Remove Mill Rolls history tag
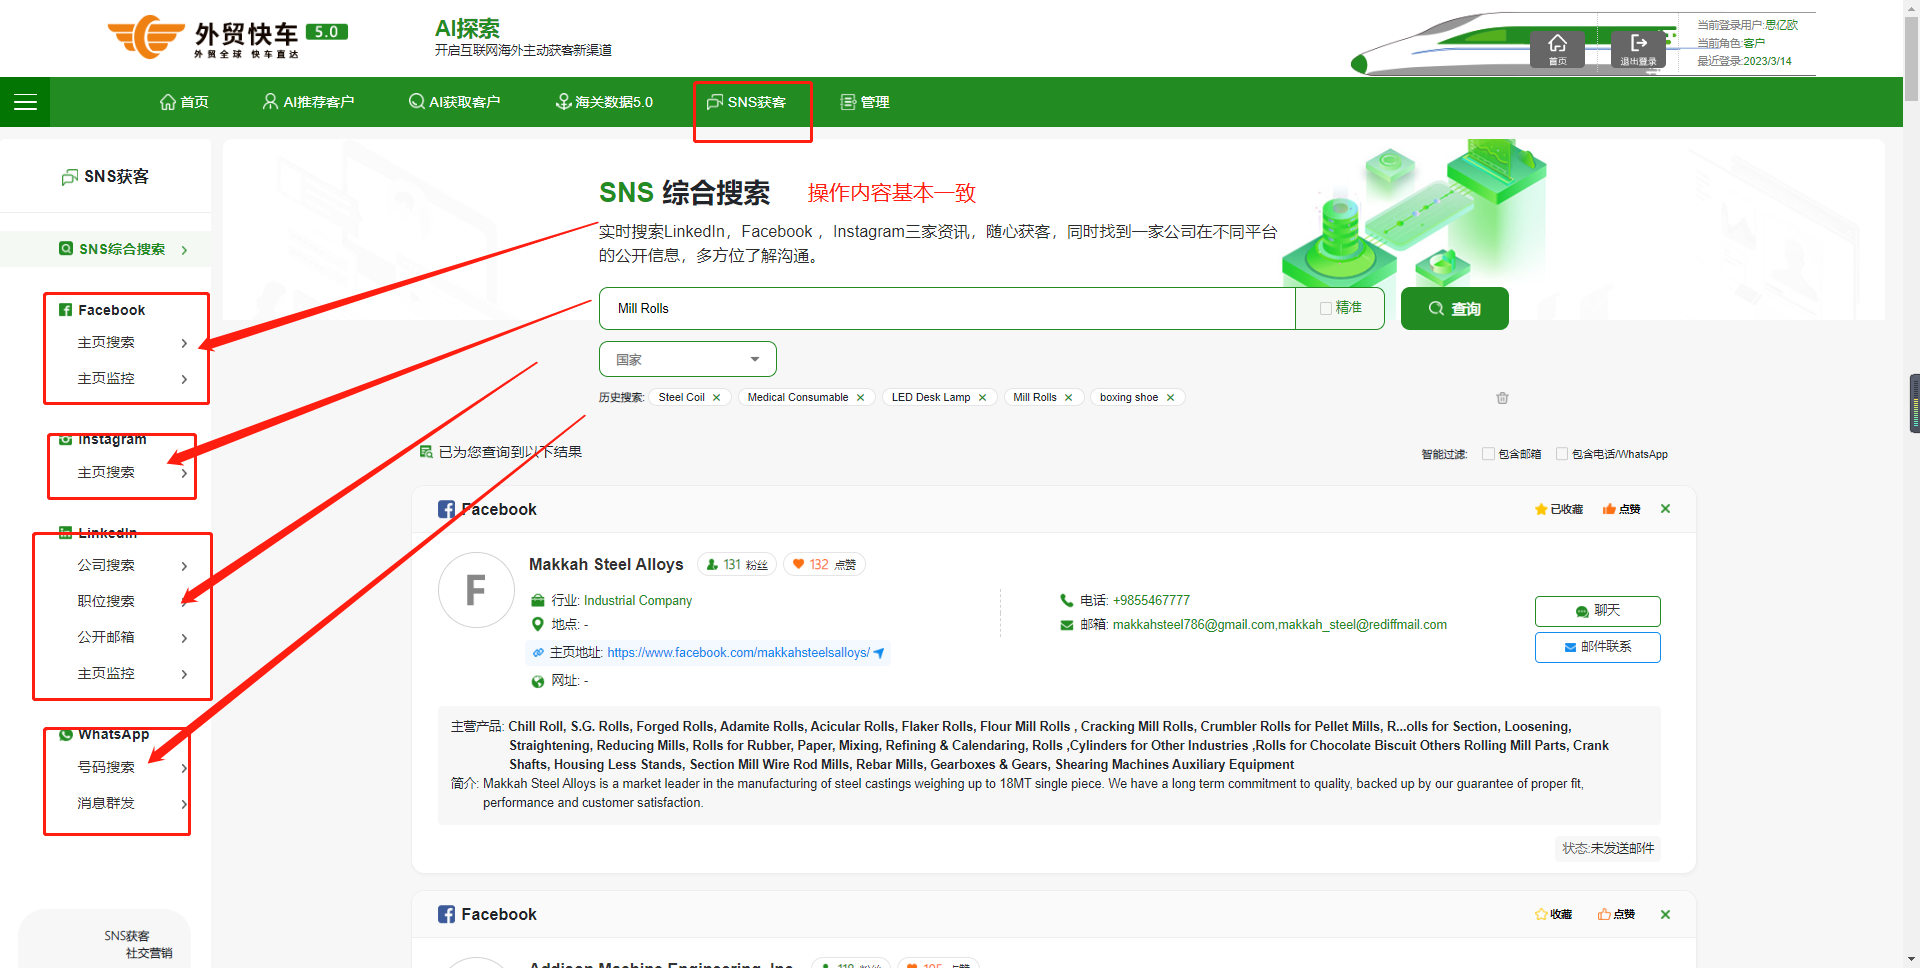This screenshot has width=1920, height=968. tap(1068, 398)
